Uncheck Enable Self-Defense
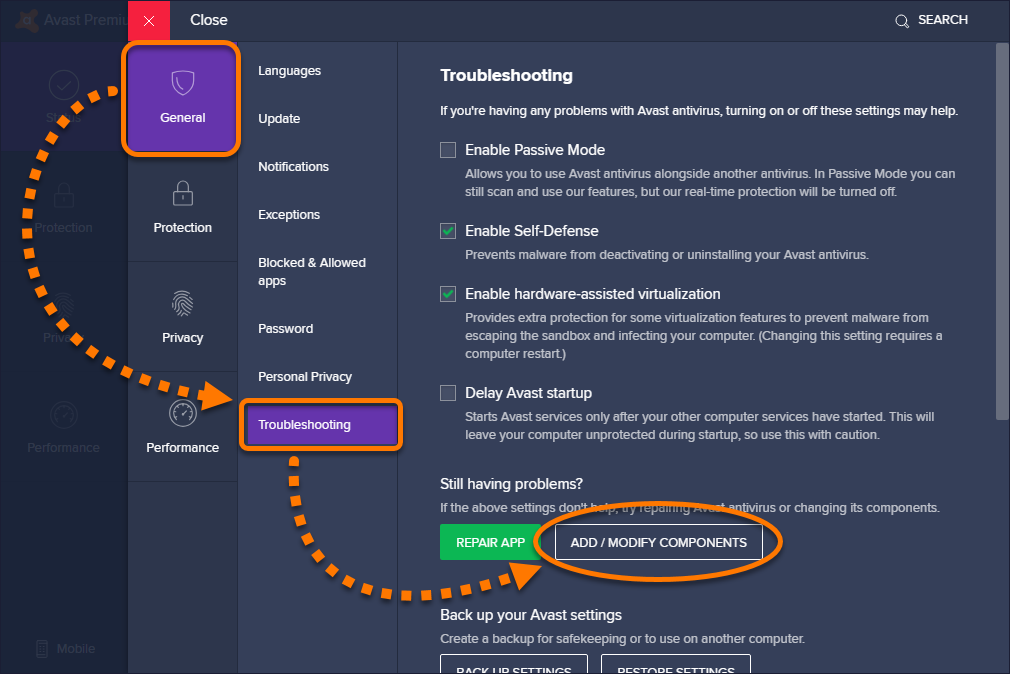Screen dimensions: 1010x674 point(448,231)
